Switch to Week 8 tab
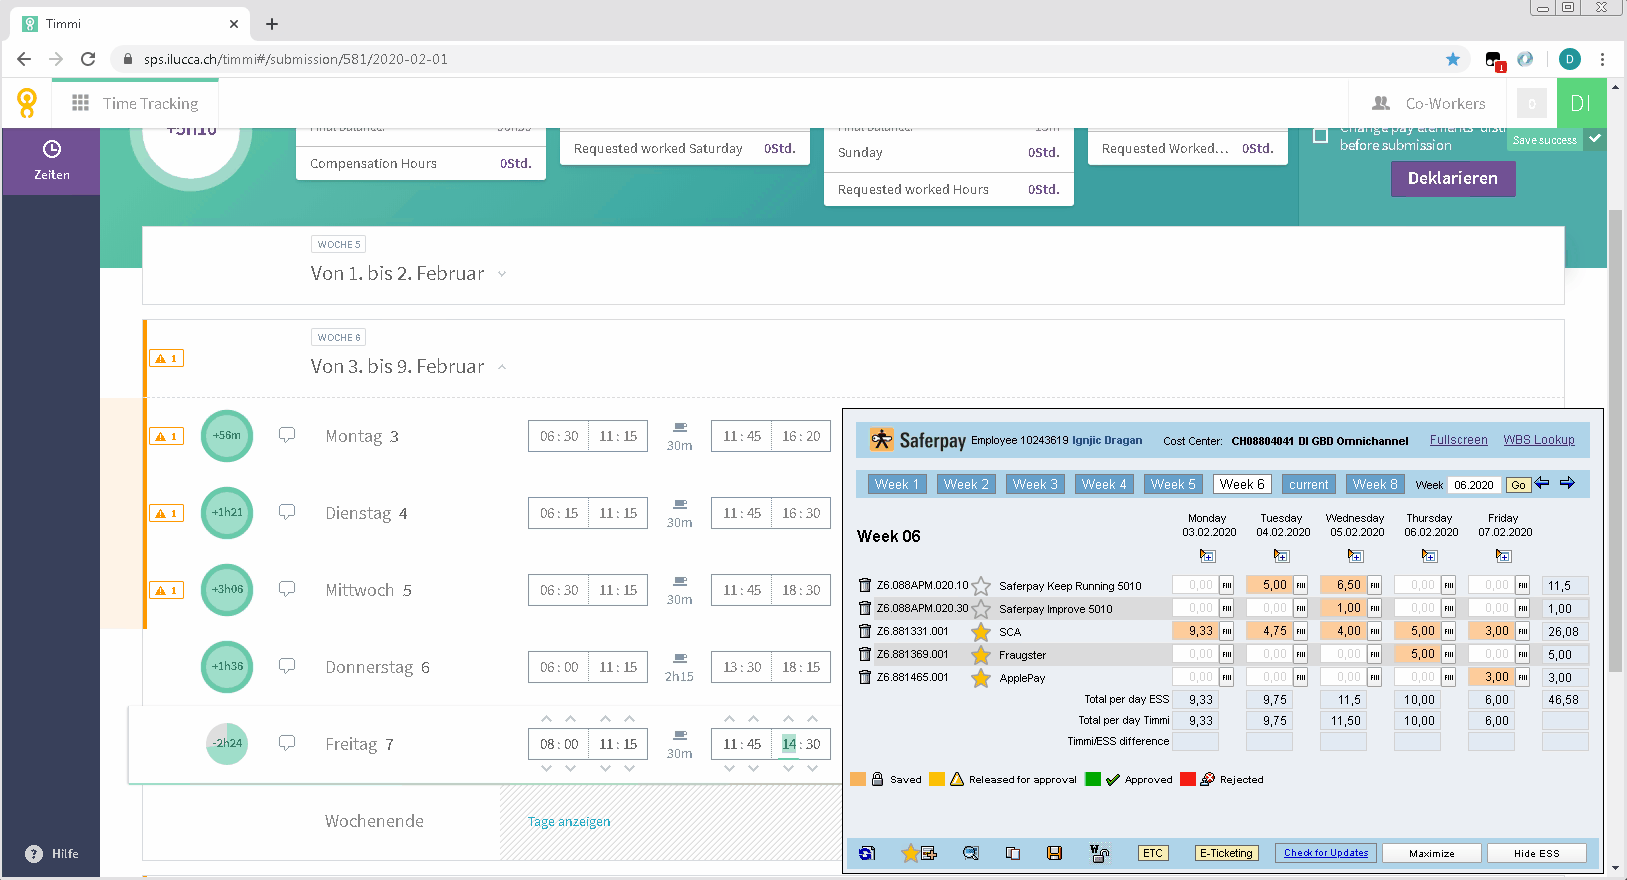 1375,484
